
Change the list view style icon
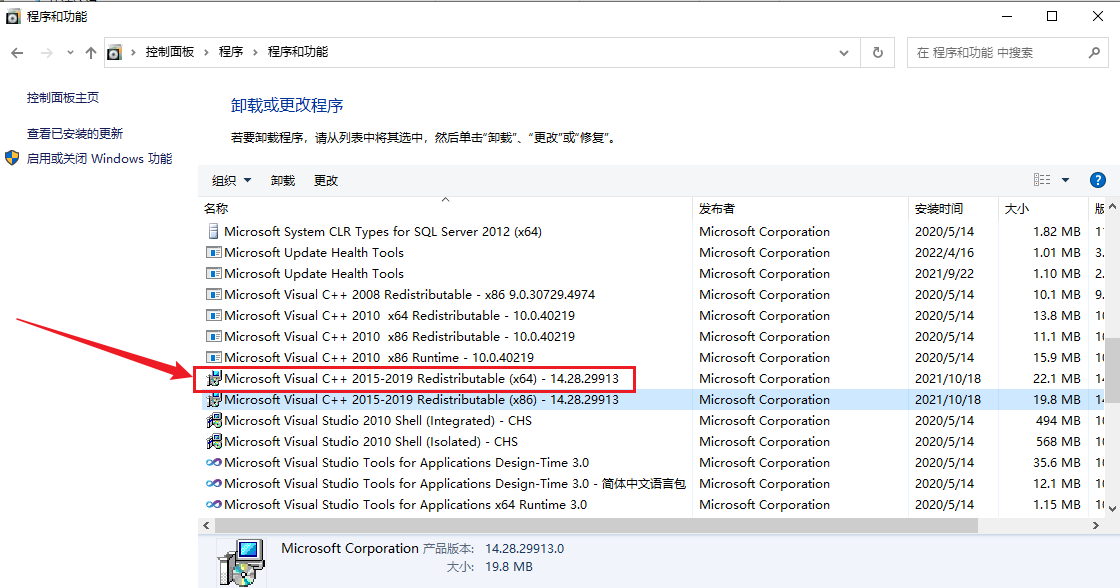tap(1042, 180)
